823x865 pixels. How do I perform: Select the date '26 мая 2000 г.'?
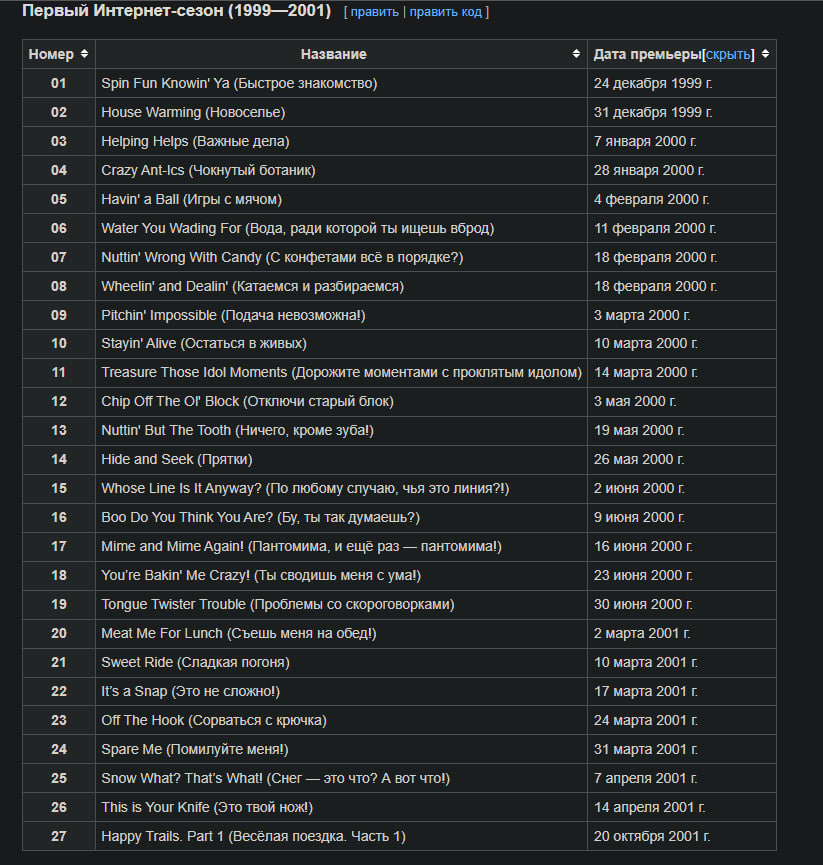coord(639,459)
